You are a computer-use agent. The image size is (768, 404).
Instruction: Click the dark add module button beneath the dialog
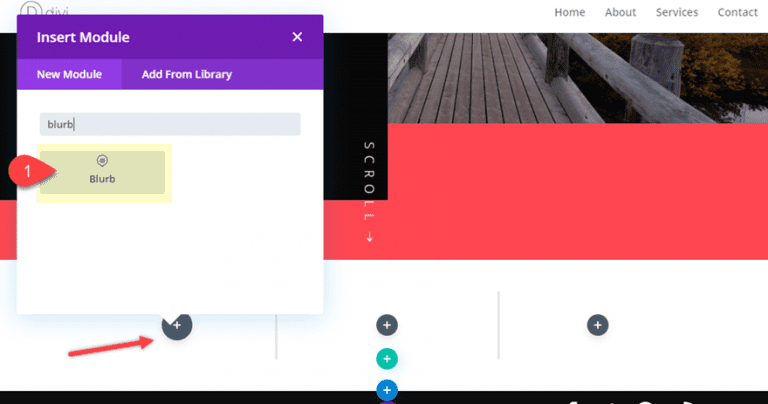pos(177,326)
